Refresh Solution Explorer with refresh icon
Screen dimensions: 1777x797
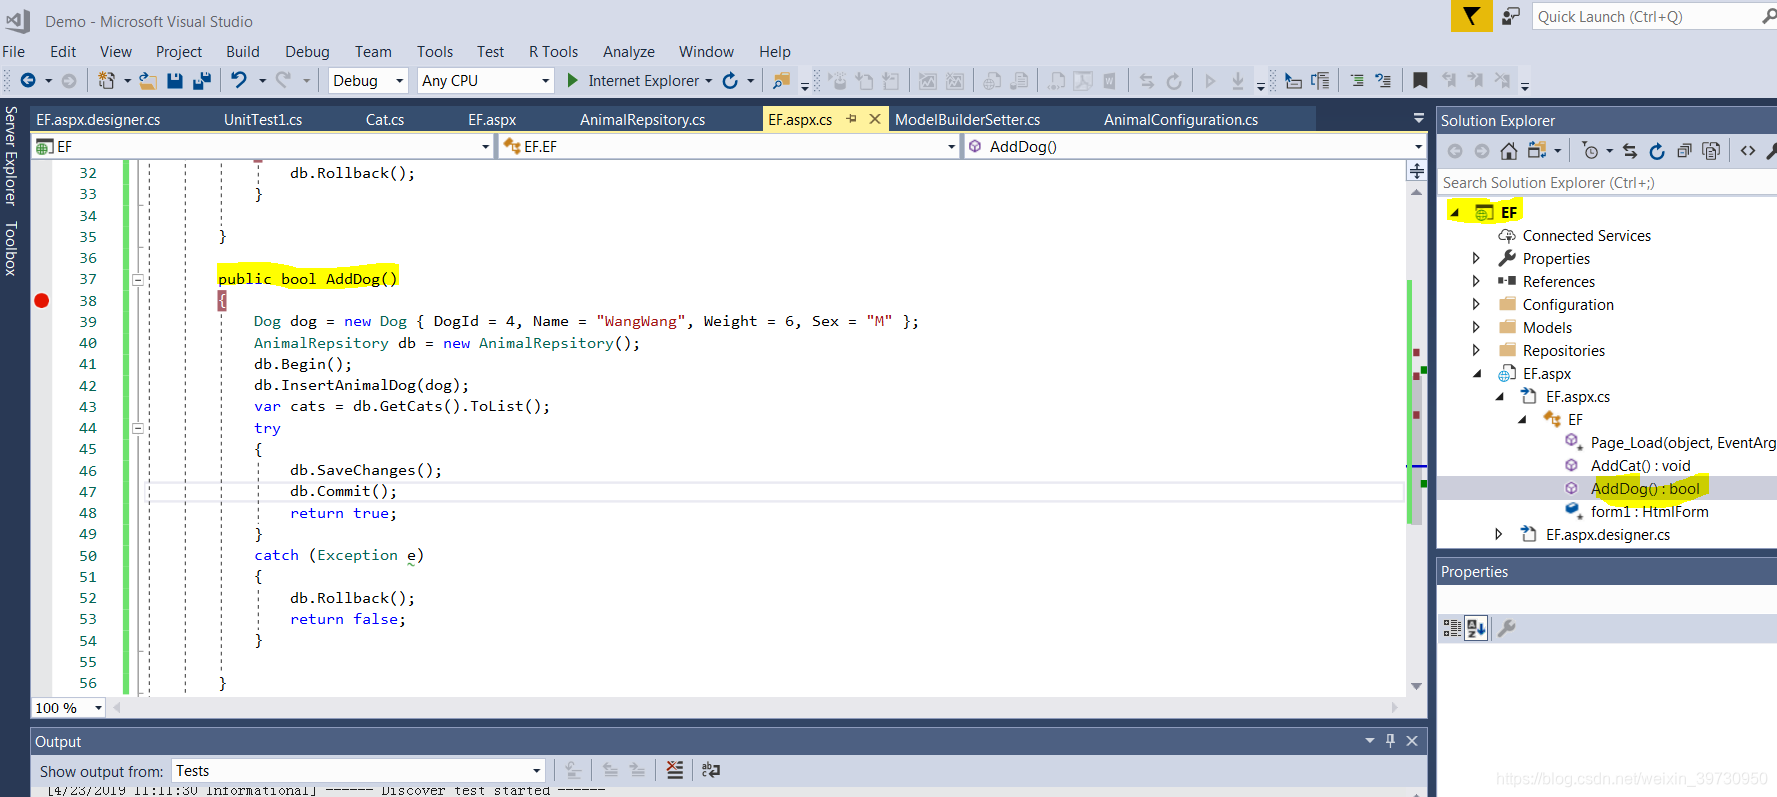[x=1657, y=151]
